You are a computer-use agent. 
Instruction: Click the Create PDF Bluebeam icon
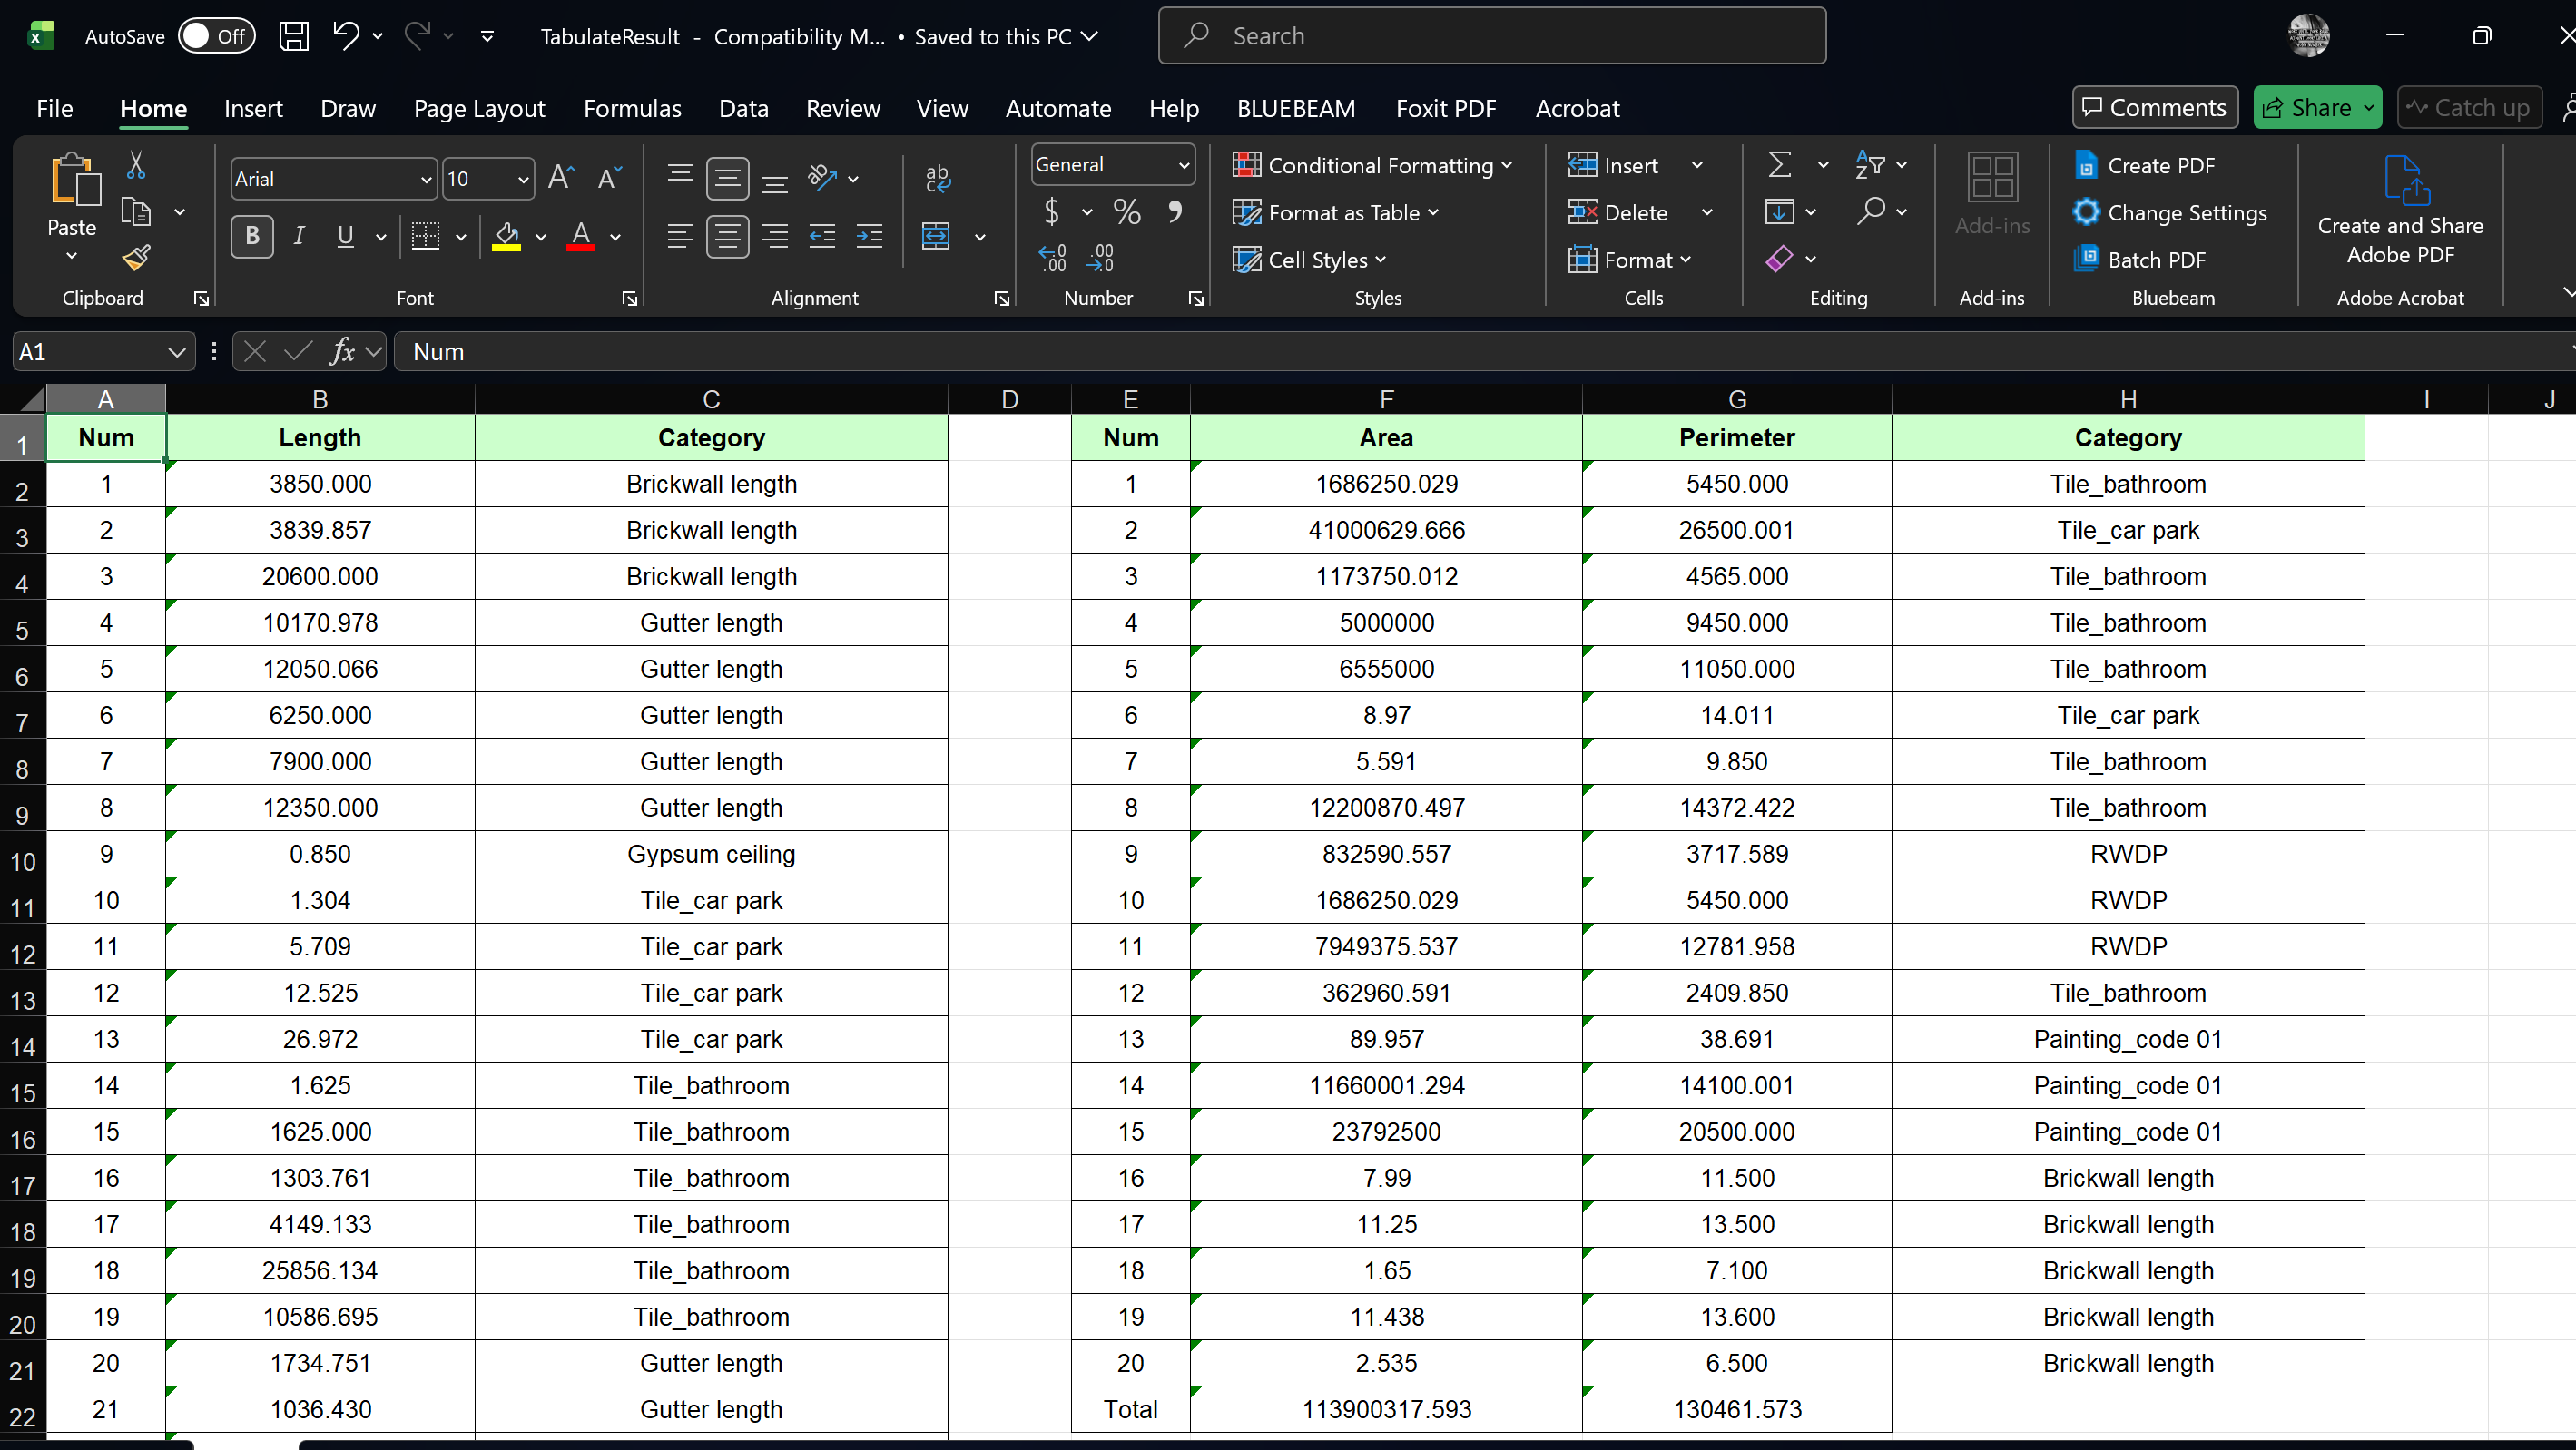pyautogui.click(x=2087, y=165)
